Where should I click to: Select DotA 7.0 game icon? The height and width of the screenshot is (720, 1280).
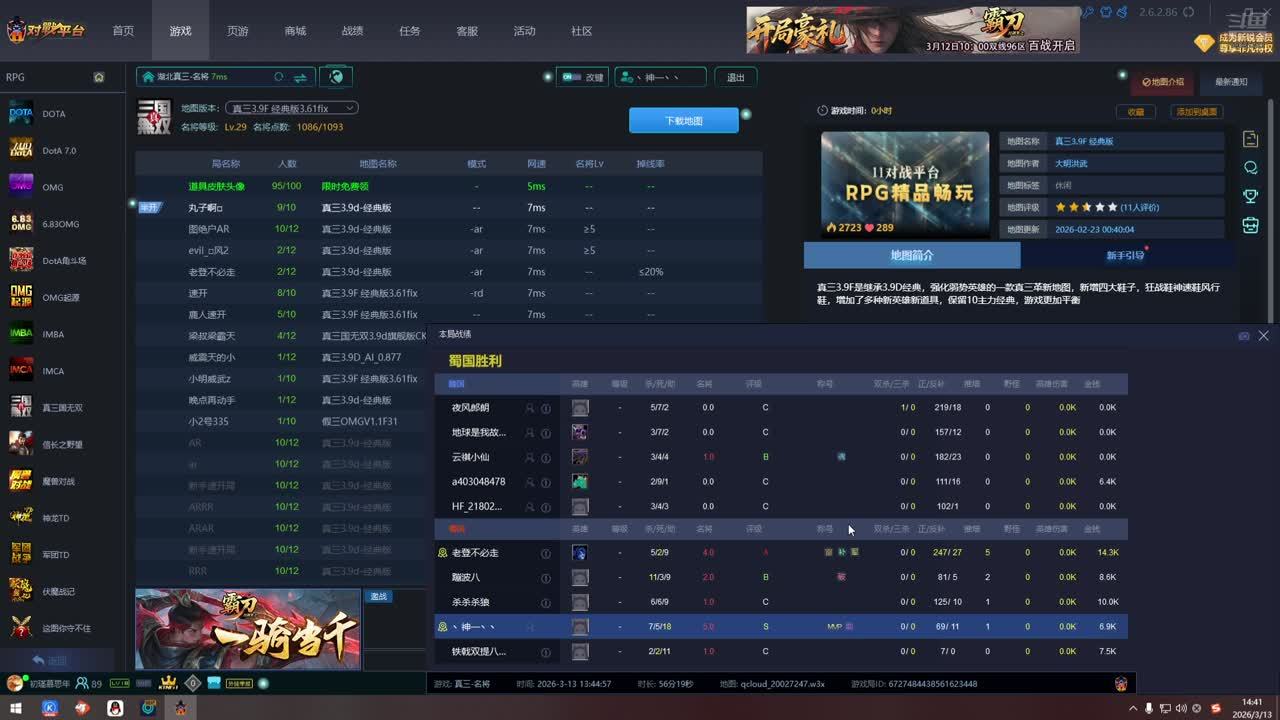coord(21,150)
